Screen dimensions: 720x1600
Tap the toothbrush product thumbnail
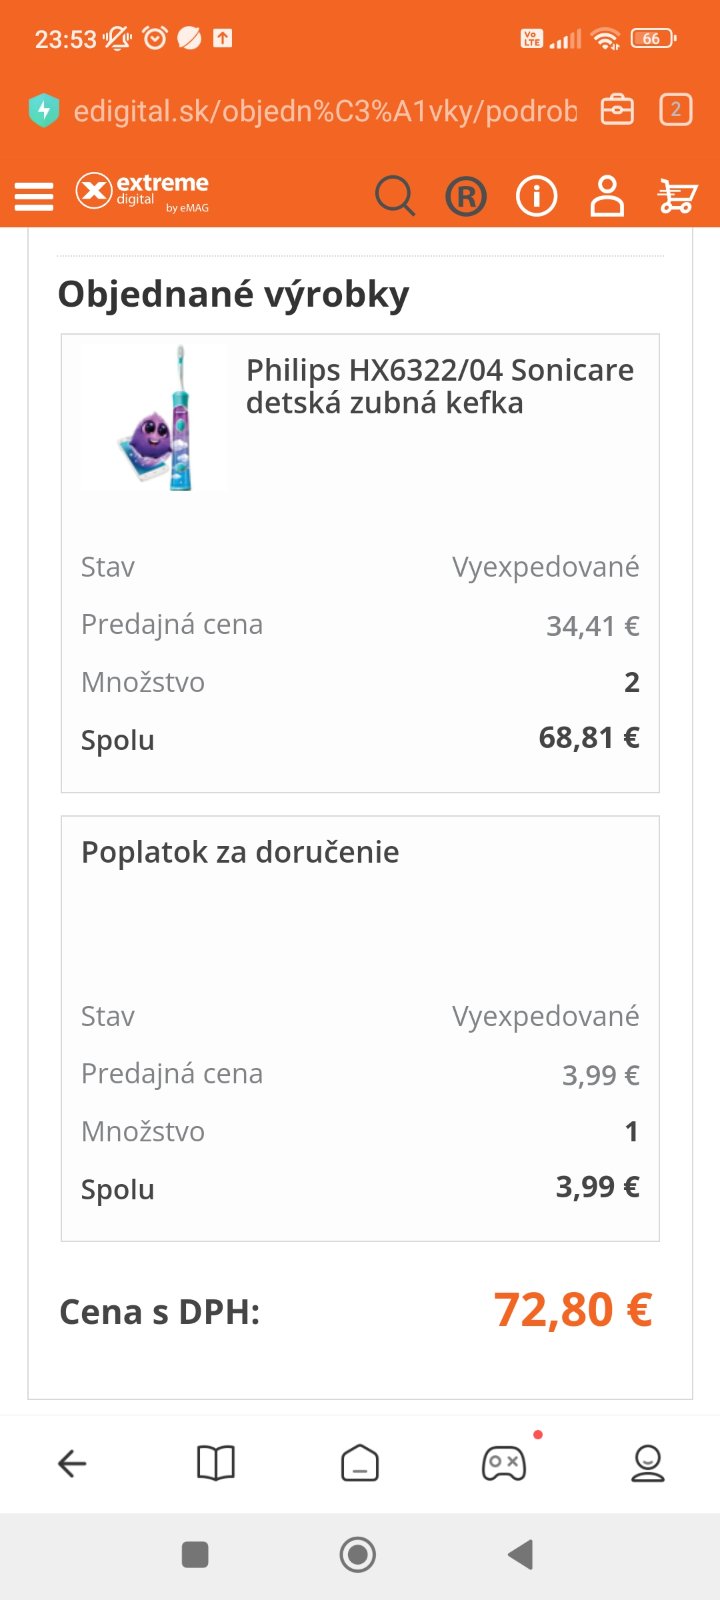pos(156,418)
